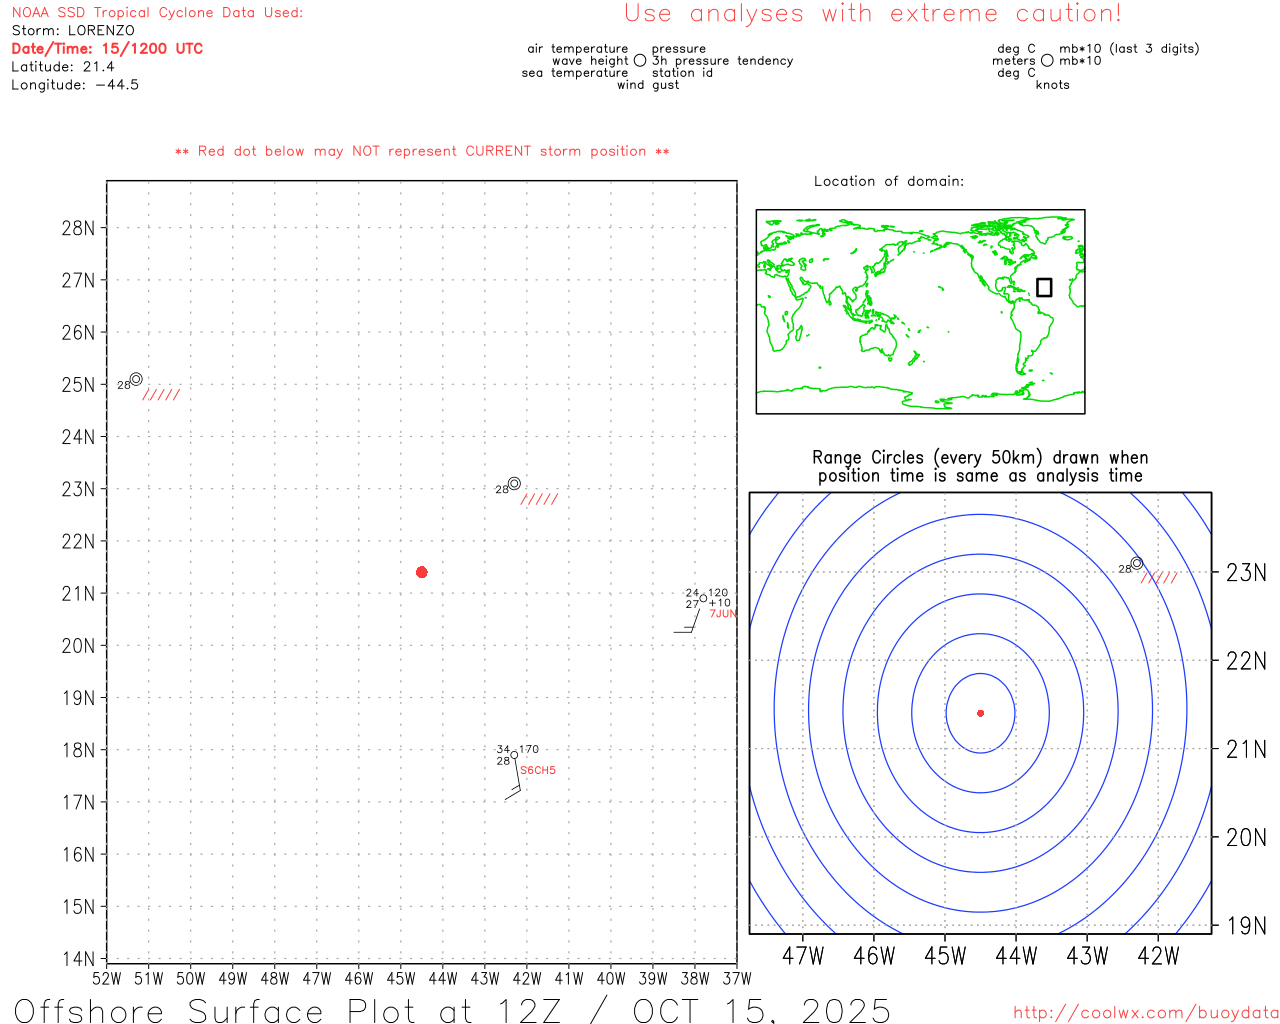
Task: Click the +10 pressure tendency value
Action: 720,603
